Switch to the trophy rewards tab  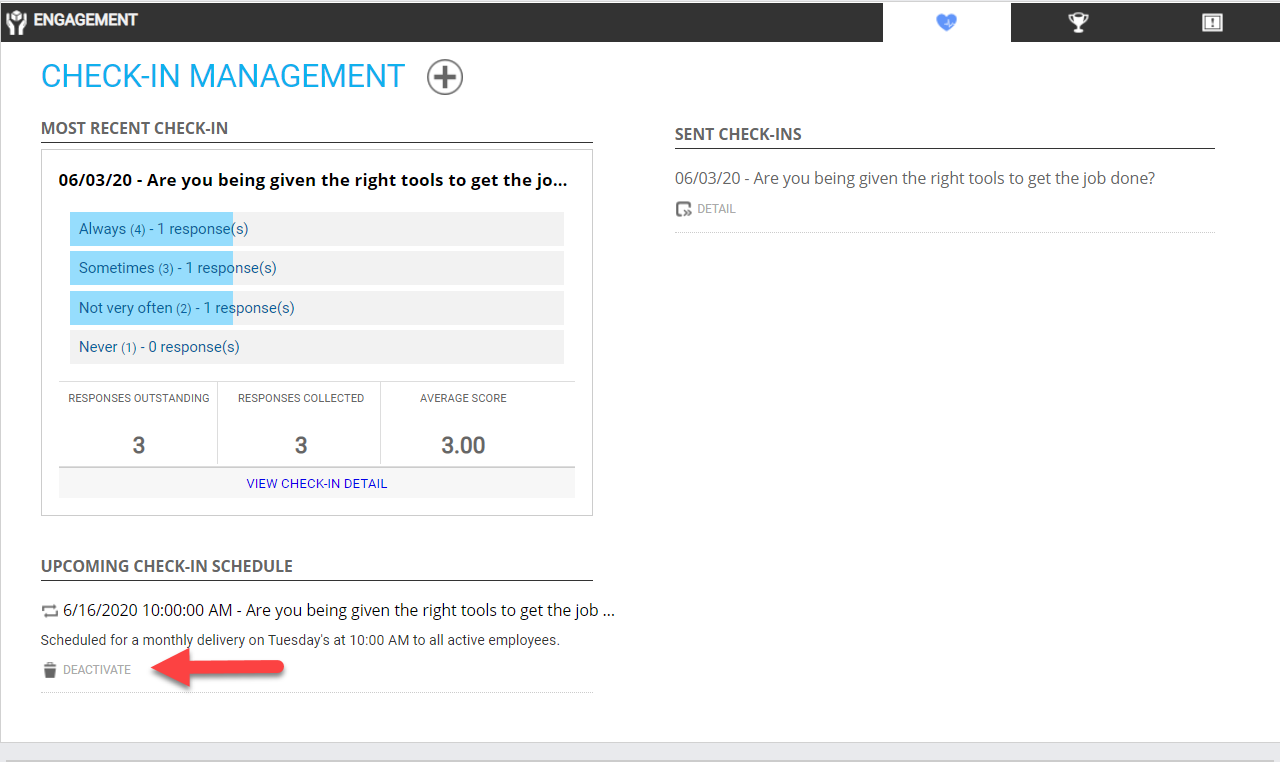tap(1078, 21)
